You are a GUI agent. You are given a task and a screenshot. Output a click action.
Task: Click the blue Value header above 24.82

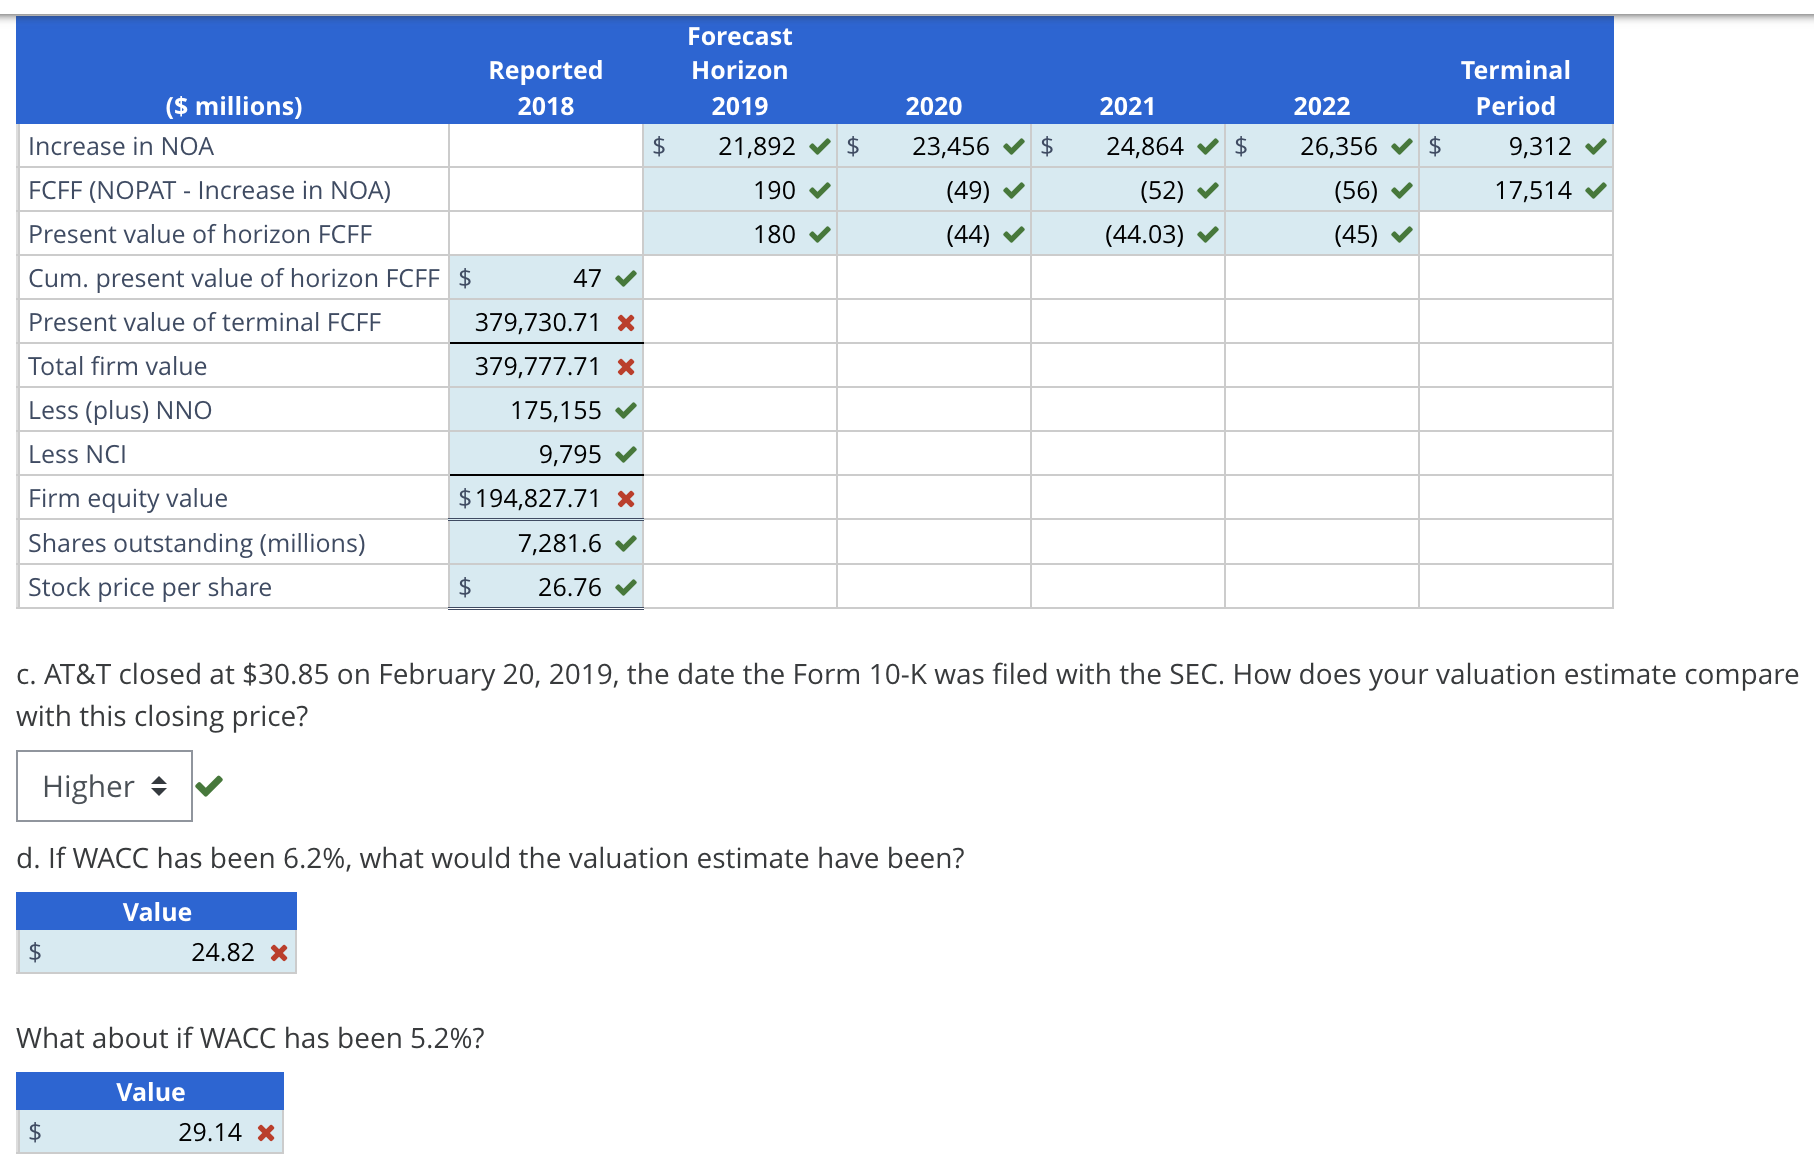click(155, 911)
